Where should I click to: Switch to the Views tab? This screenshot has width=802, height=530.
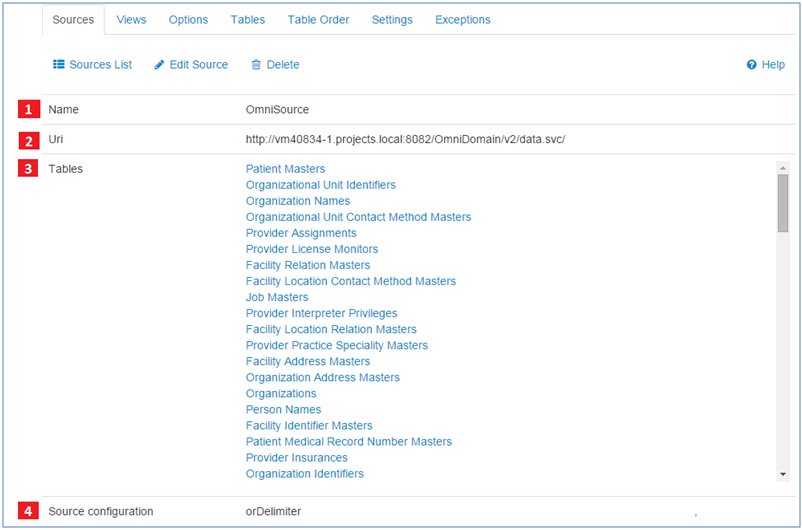tap(131, 20)
